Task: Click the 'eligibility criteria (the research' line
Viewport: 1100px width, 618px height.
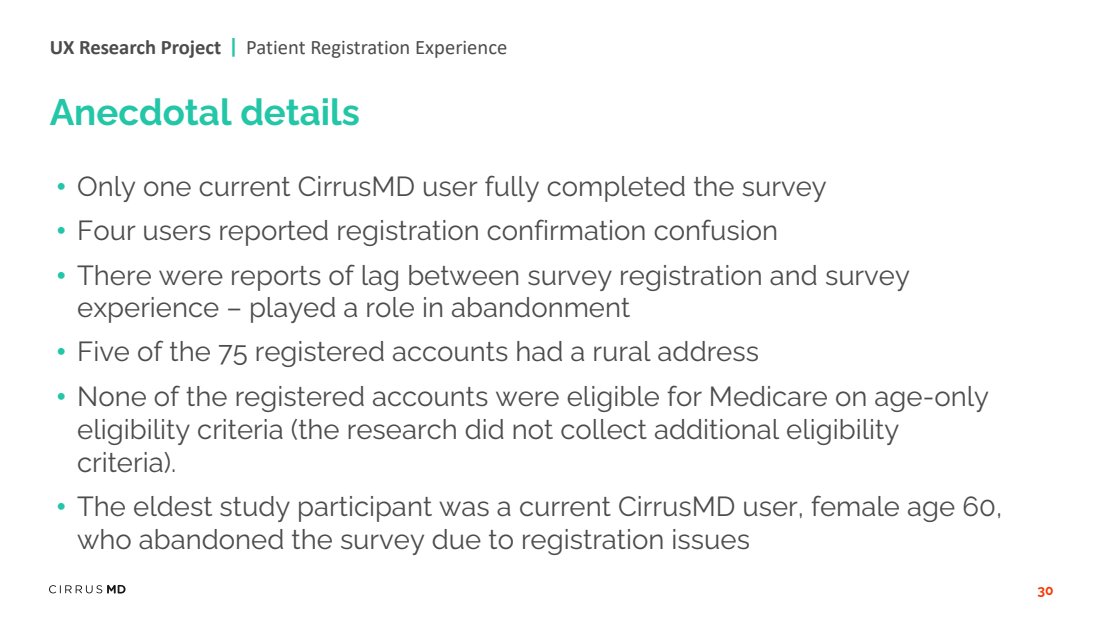Action: (488, 430)
